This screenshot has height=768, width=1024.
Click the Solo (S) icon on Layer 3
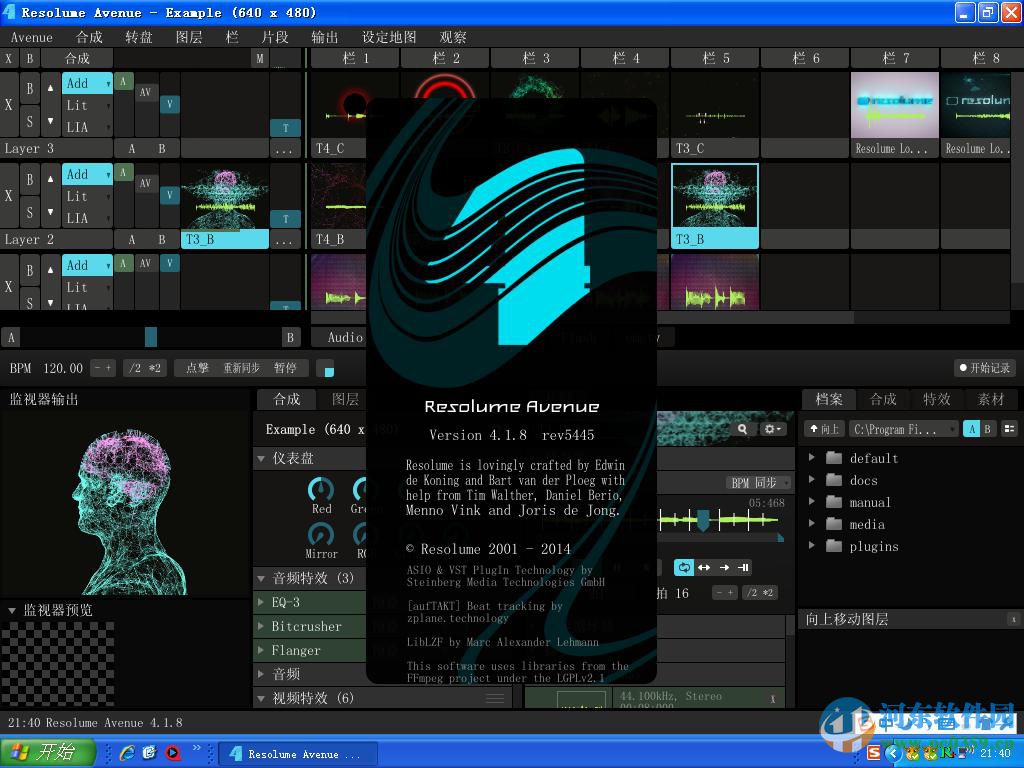(30, 122)
